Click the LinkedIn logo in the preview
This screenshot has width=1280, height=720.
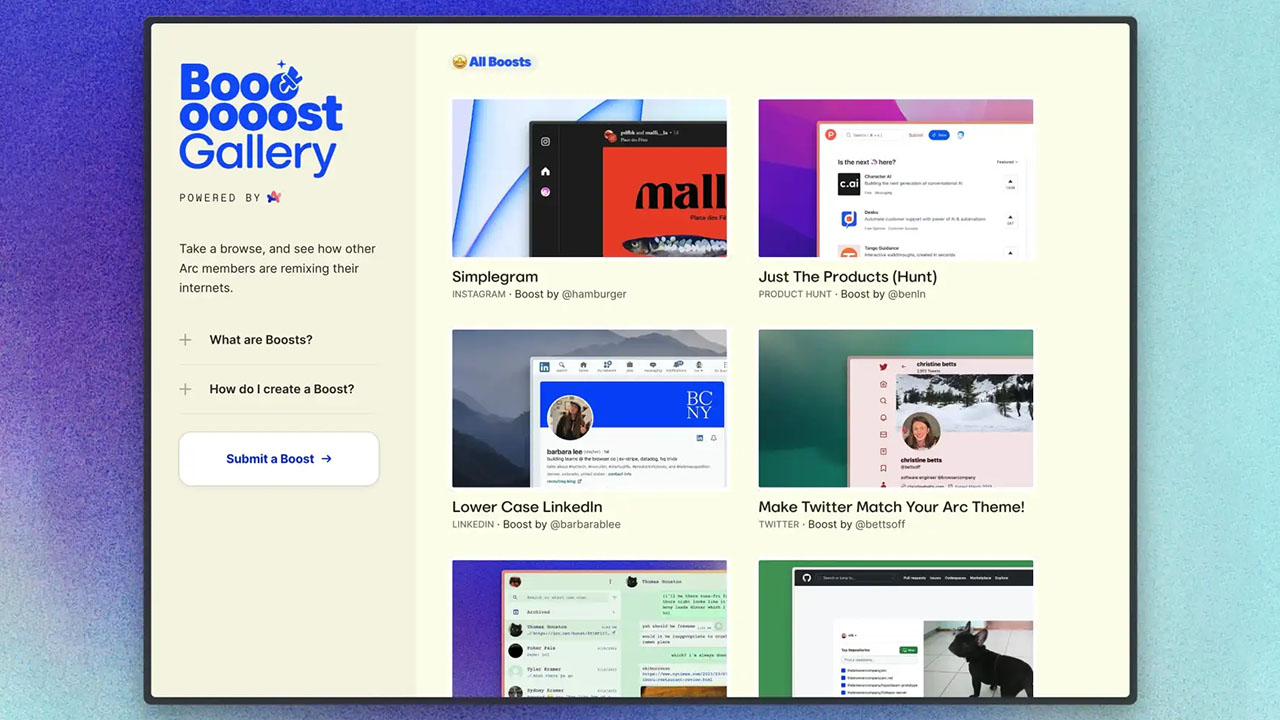pos(545,367)
